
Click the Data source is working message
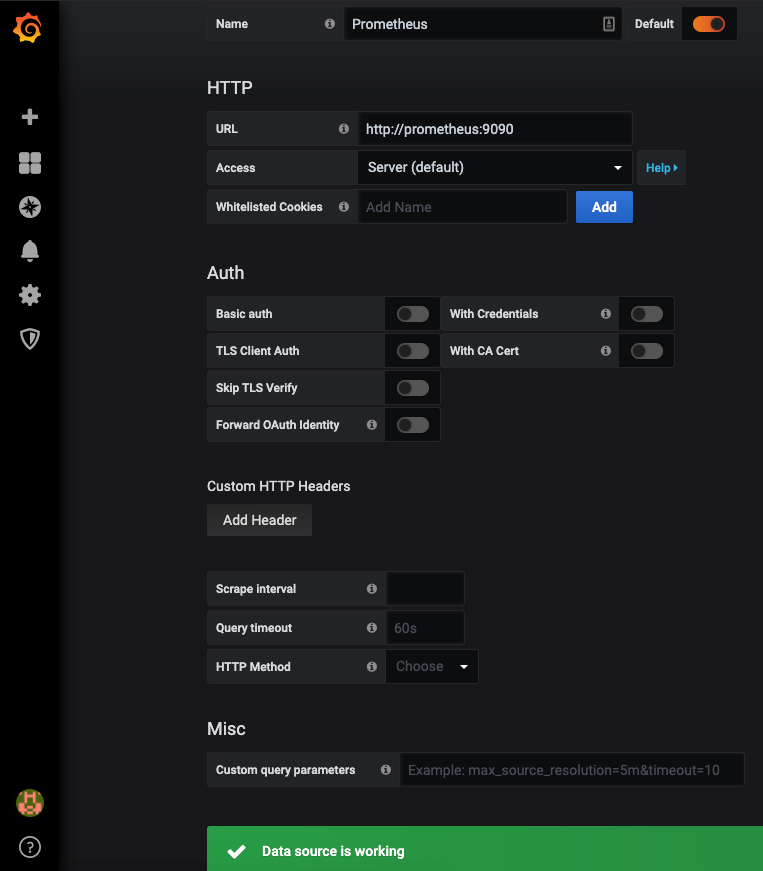(333, 851)
